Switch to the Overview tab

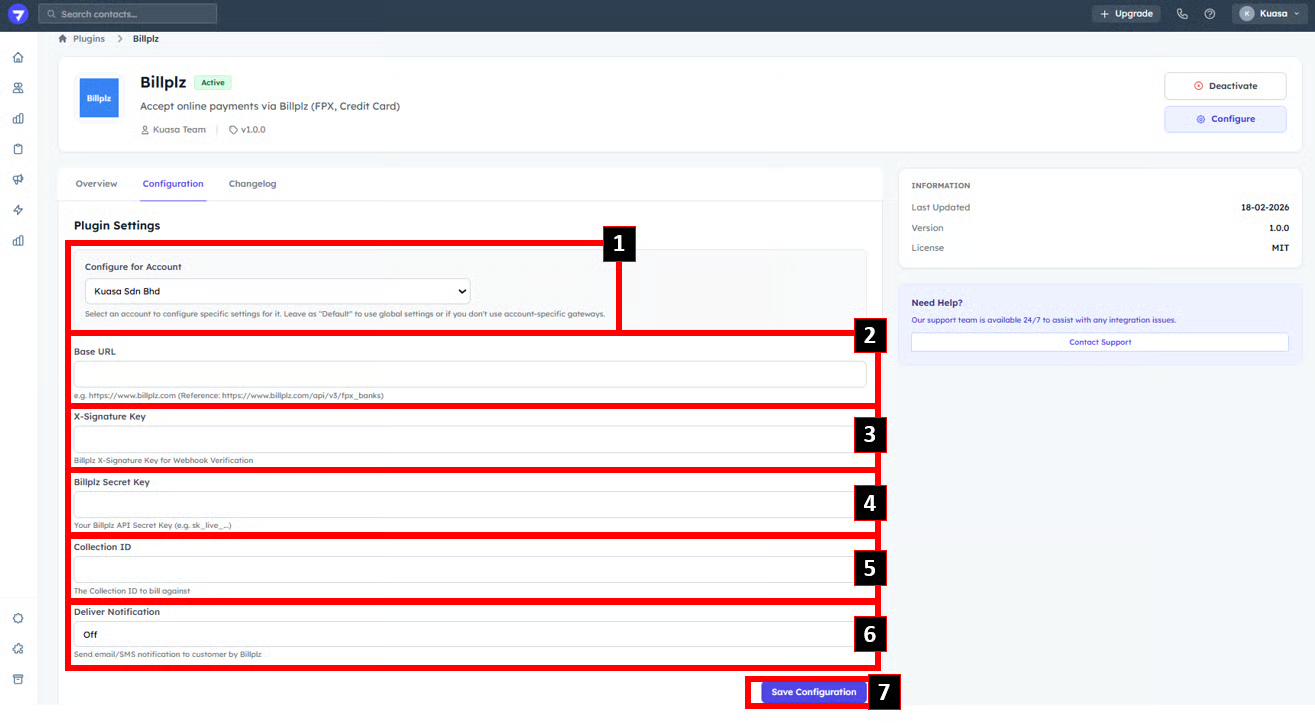[96, 184]
